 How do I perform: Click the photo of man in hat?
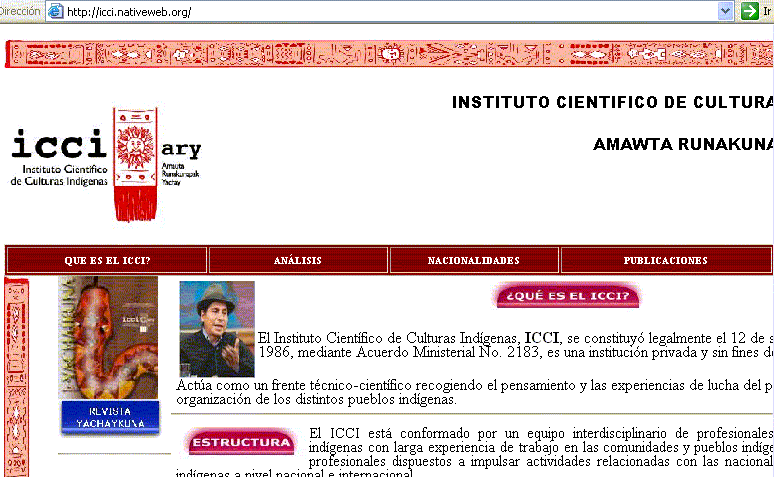[x=217, y=329]
